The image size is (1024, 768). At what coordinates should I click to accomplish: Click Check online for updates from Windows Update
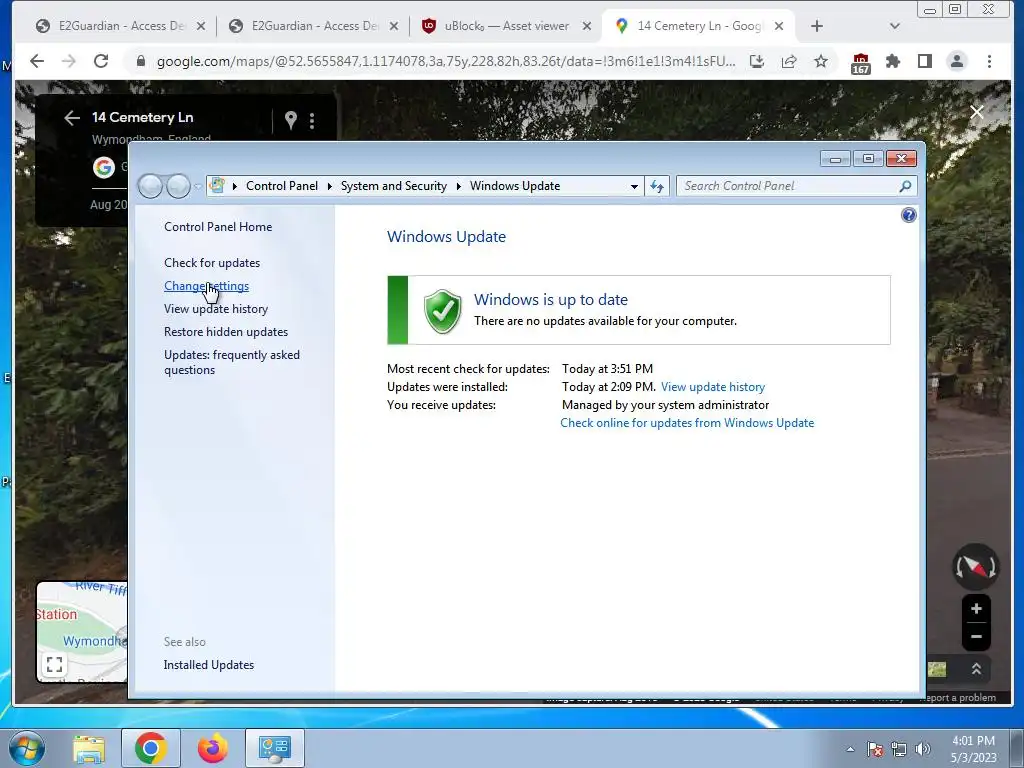click(687, 423)
